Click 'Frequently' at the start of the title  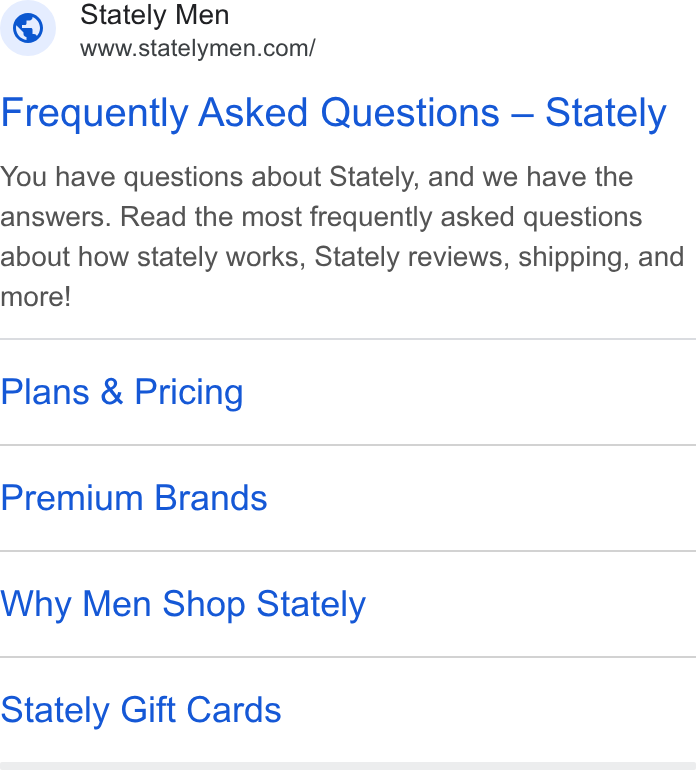pyautogui.click(x=95, y=113)
